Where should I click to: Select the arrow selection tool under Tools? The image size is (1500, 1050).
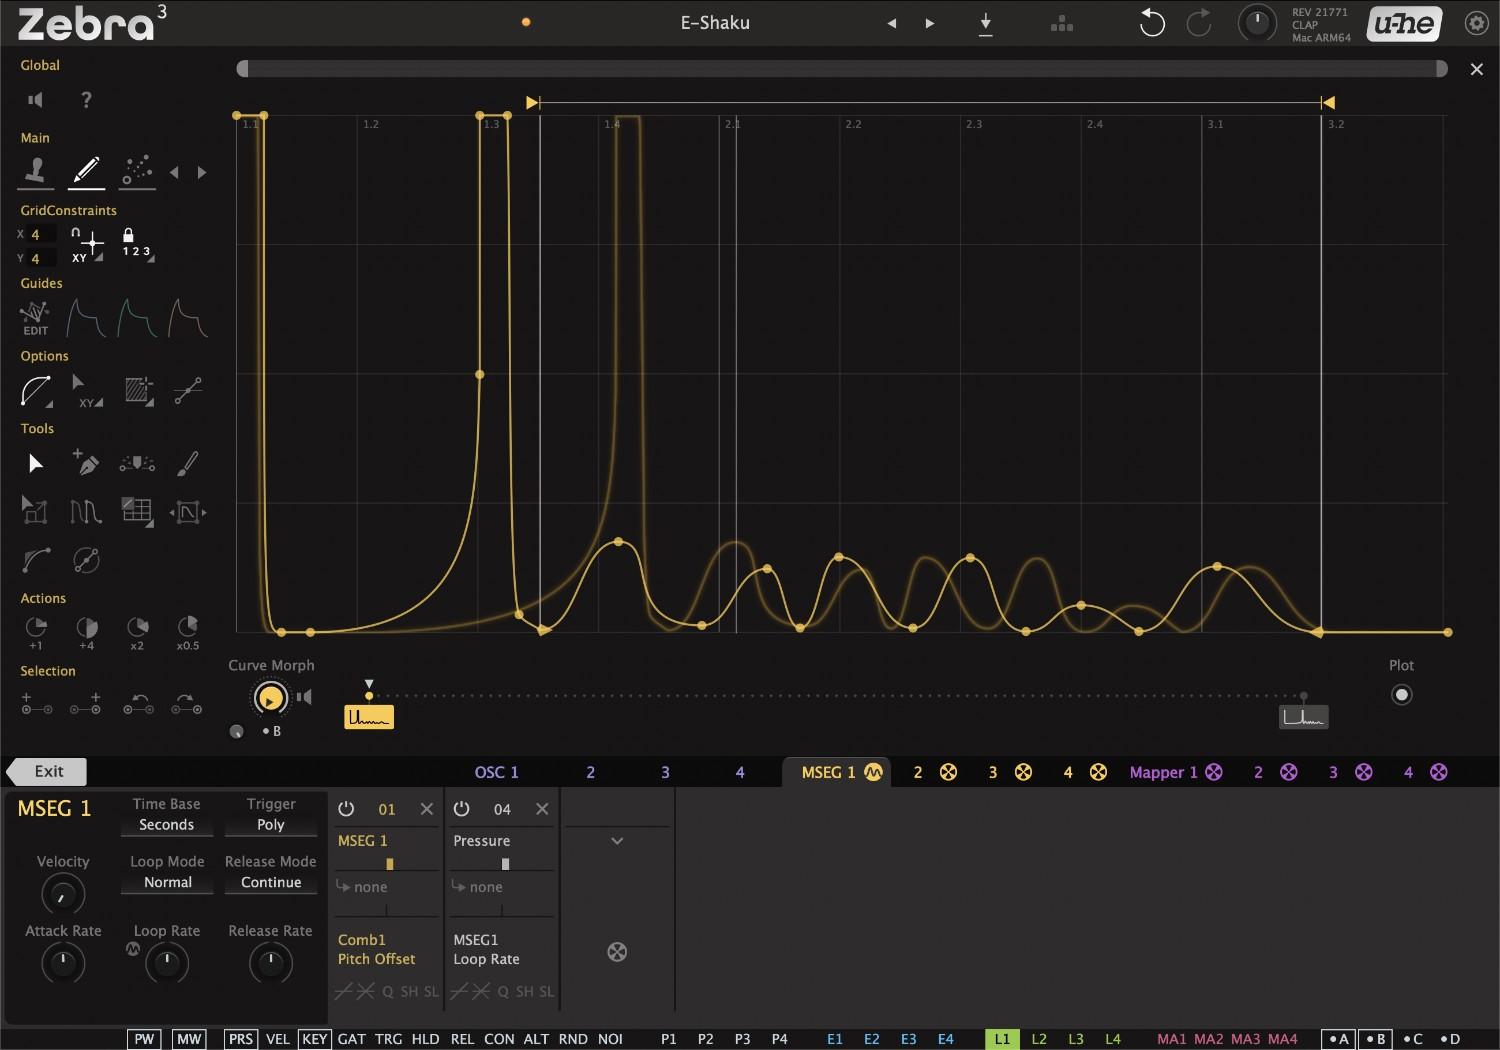pos(35,462)
